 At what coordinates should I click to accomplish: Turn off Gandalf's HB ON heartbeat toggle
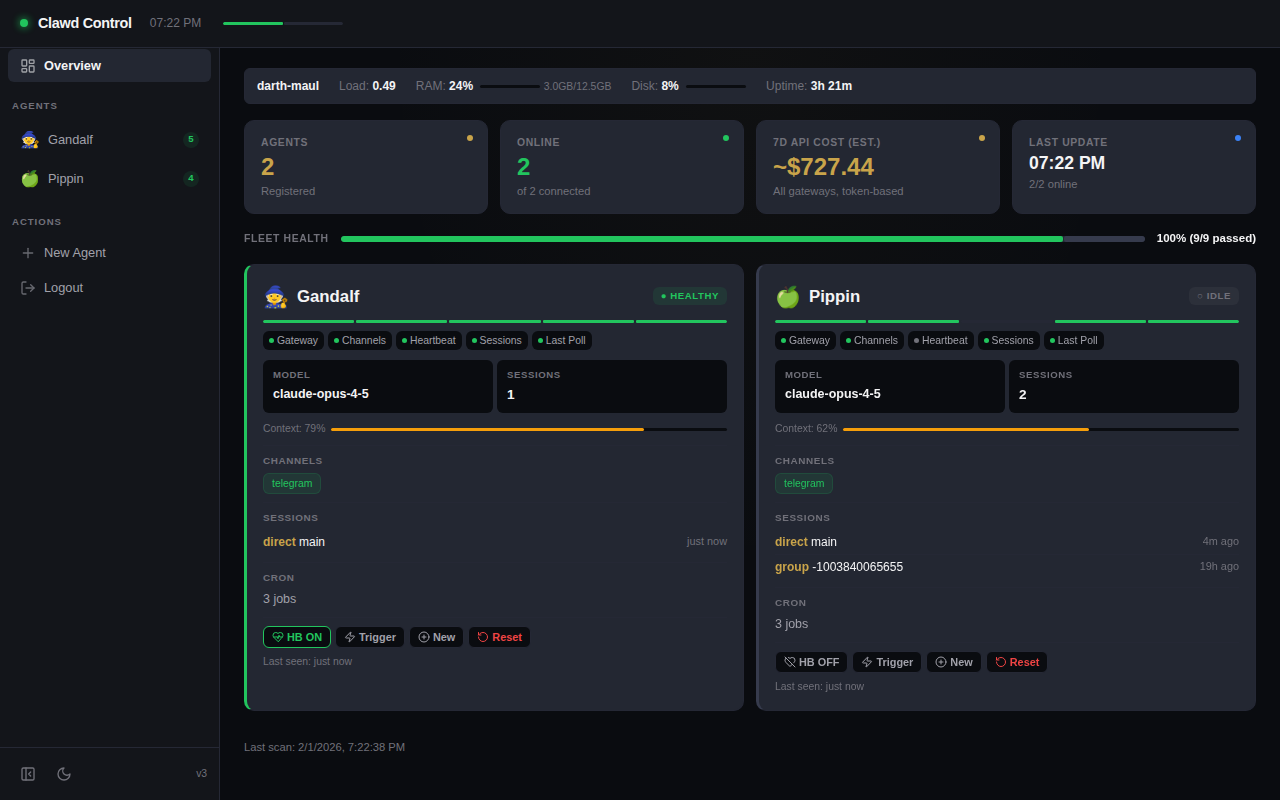point(297,637)
